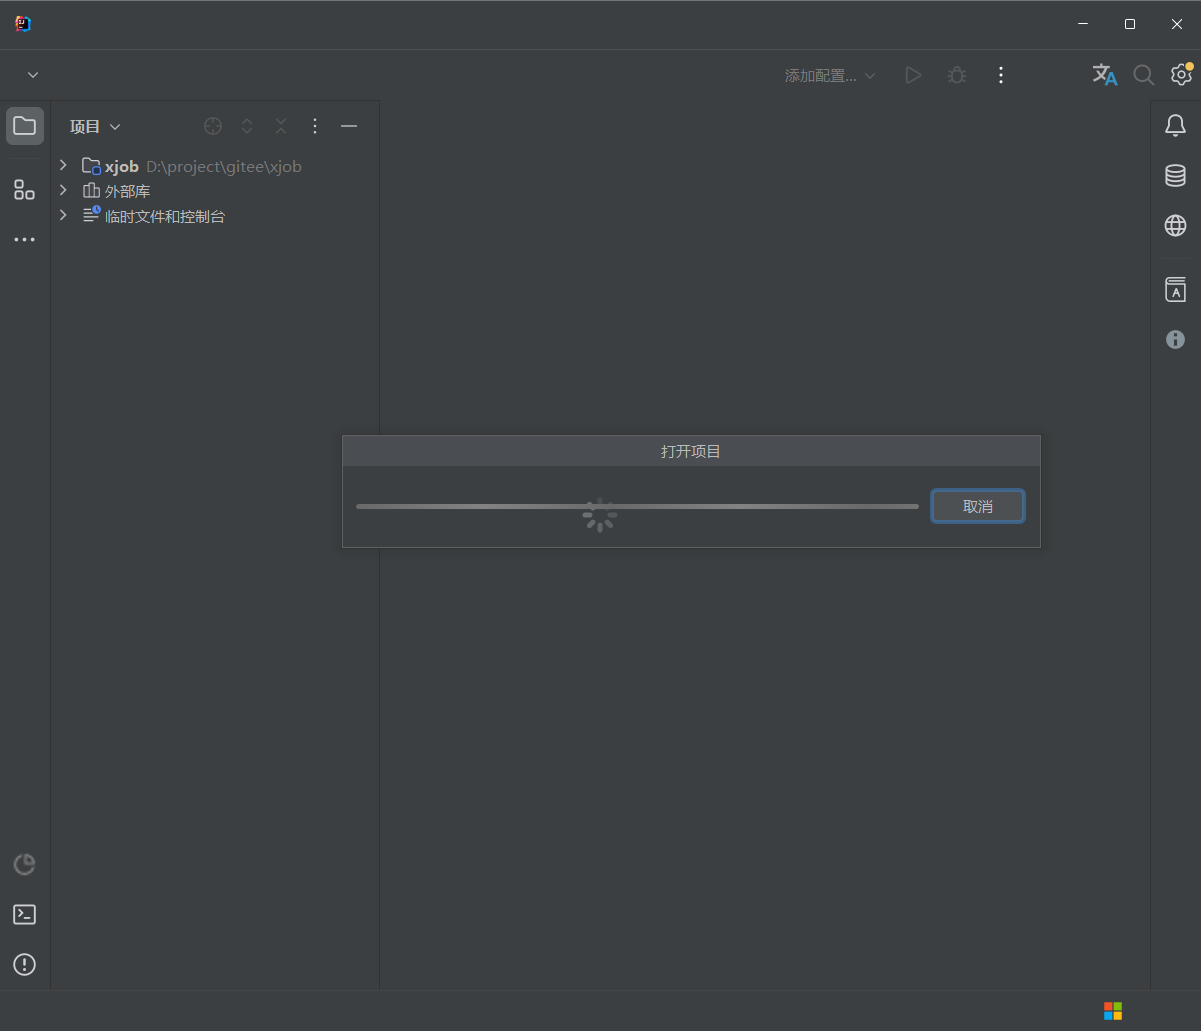Open the Terminal tool window
Viewport: 1201px width, 1031px height.
(x=25, y=914)
